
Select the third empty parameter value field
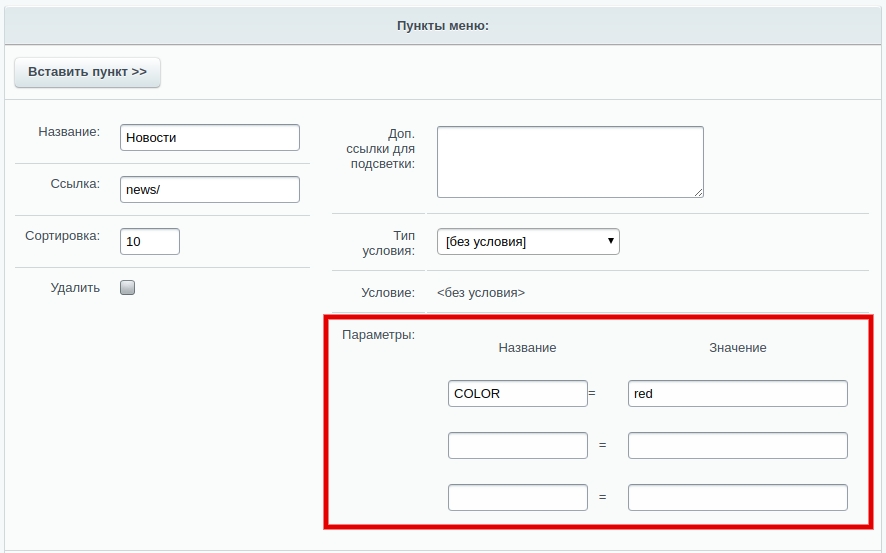tap(737, 497)
